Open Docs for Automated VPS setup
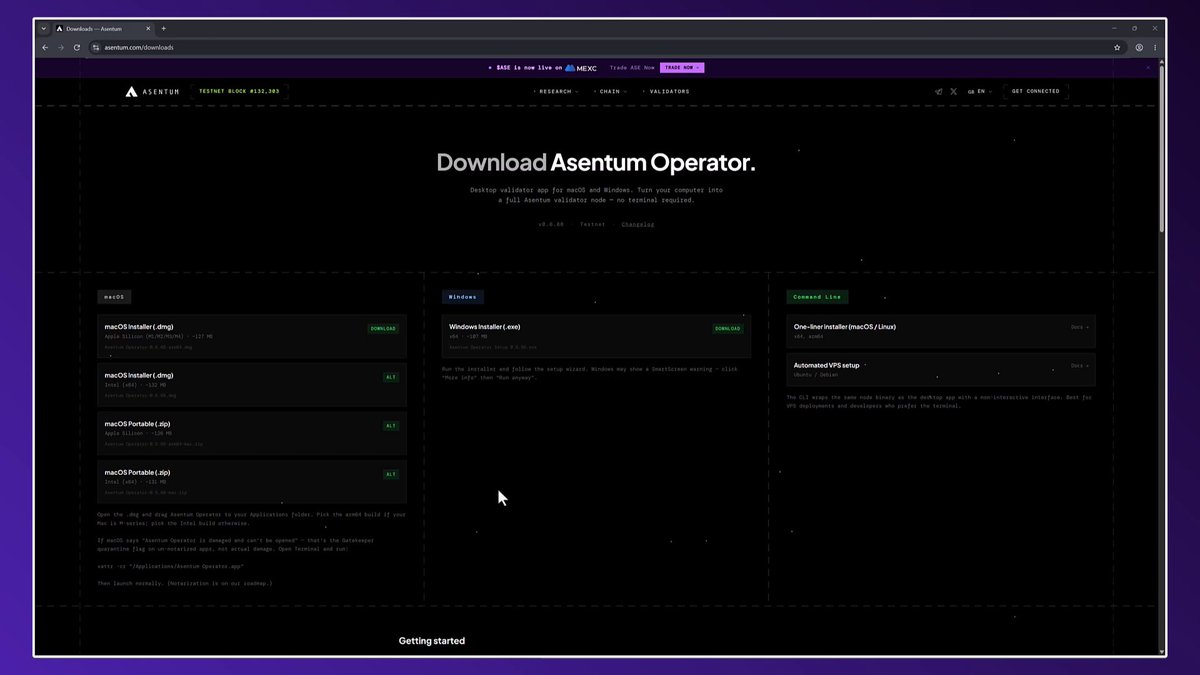The height and width of the screenshot is (675, 1200). tap(1079, 365)
